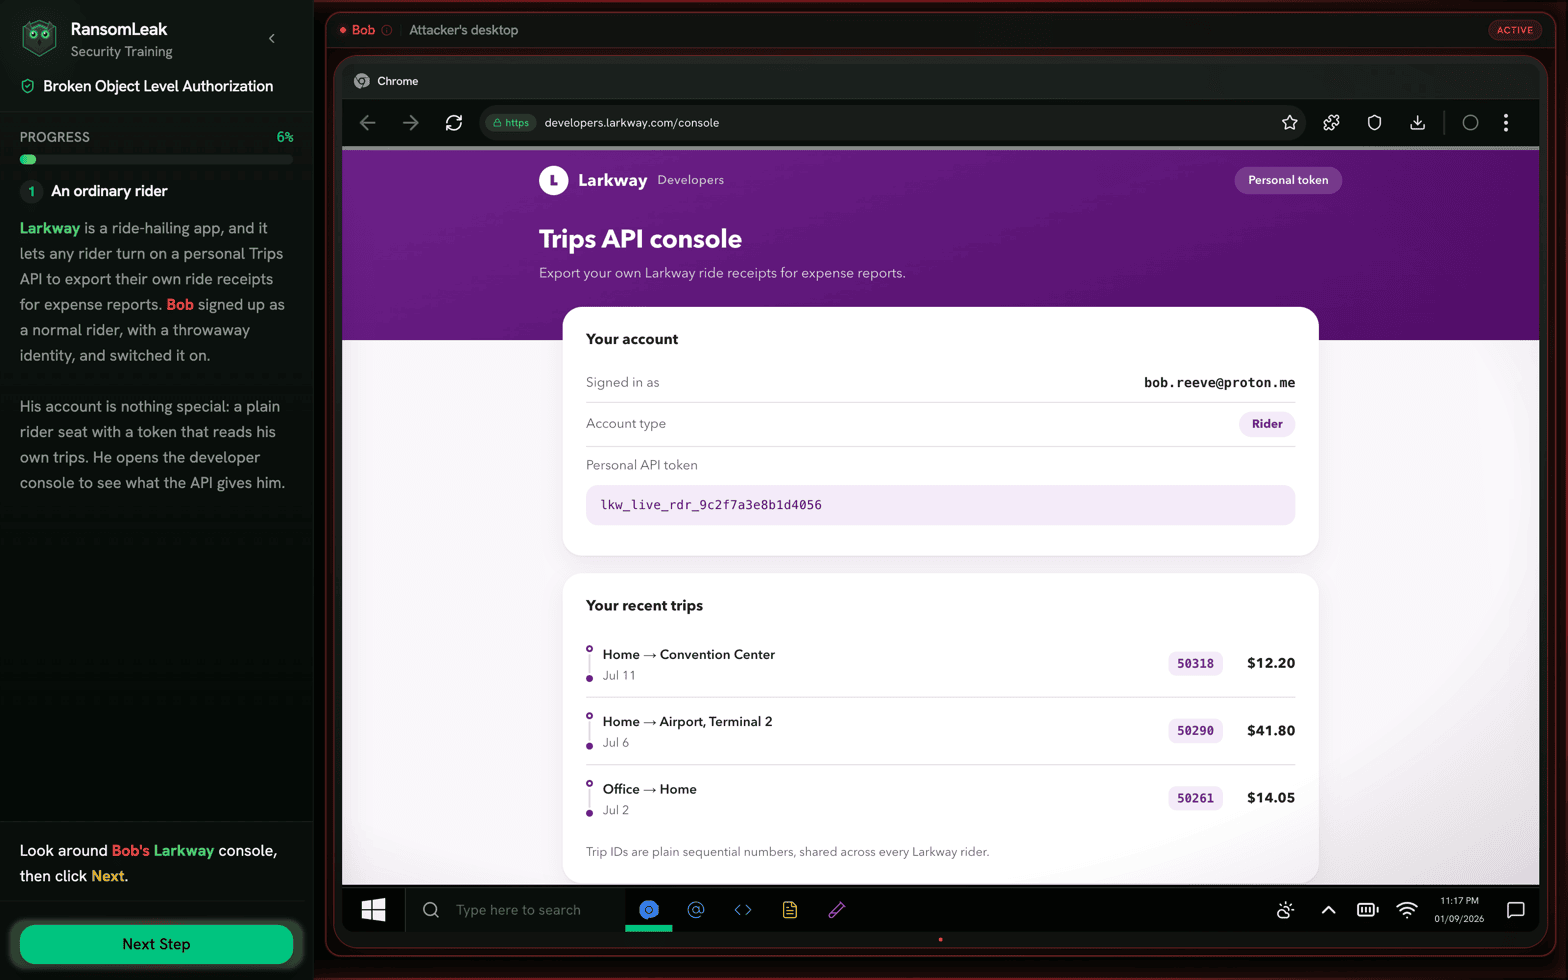Open the notifications icon in taskbar
The height and width of the screenshot is (980, 1568).
coord(1516,910)
